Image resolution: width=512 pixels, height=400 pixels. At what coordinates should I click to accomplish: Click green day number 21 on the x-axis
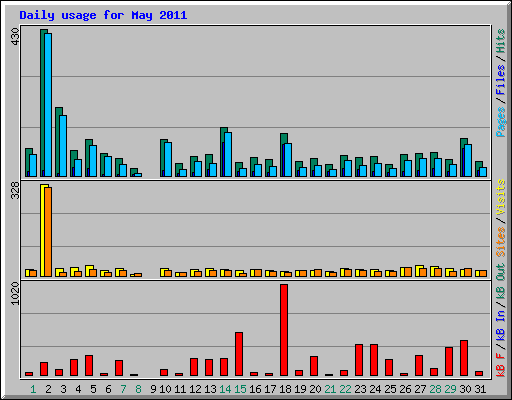[330, 389]
